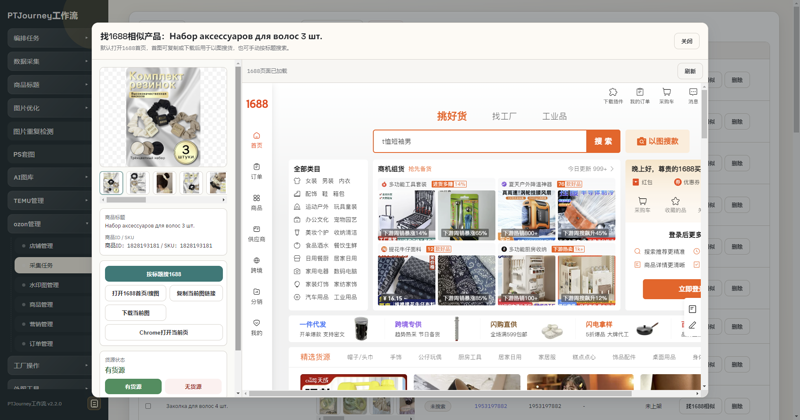Click the 1688 page bottom horizontal scrollbar
Viewport: 800px width, 420px height.
(440, 393)
